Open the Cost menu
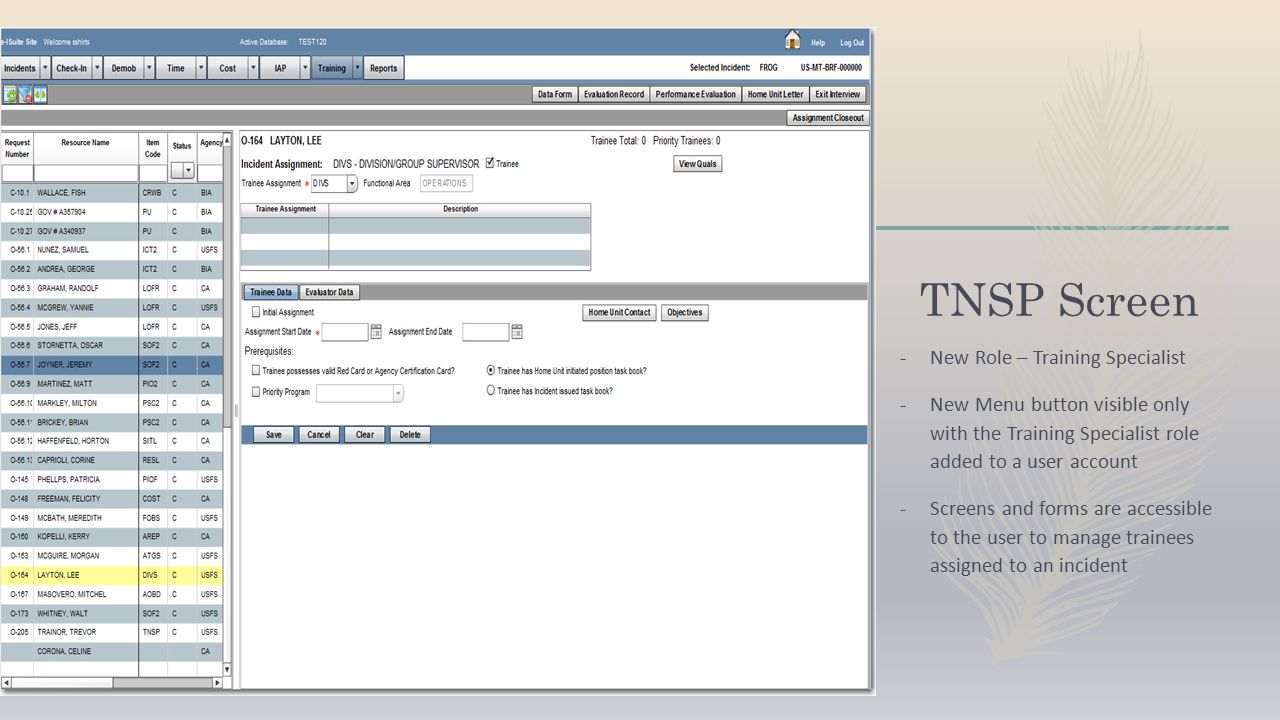Viewport: 1280px width, 720px height. point(228,68)
